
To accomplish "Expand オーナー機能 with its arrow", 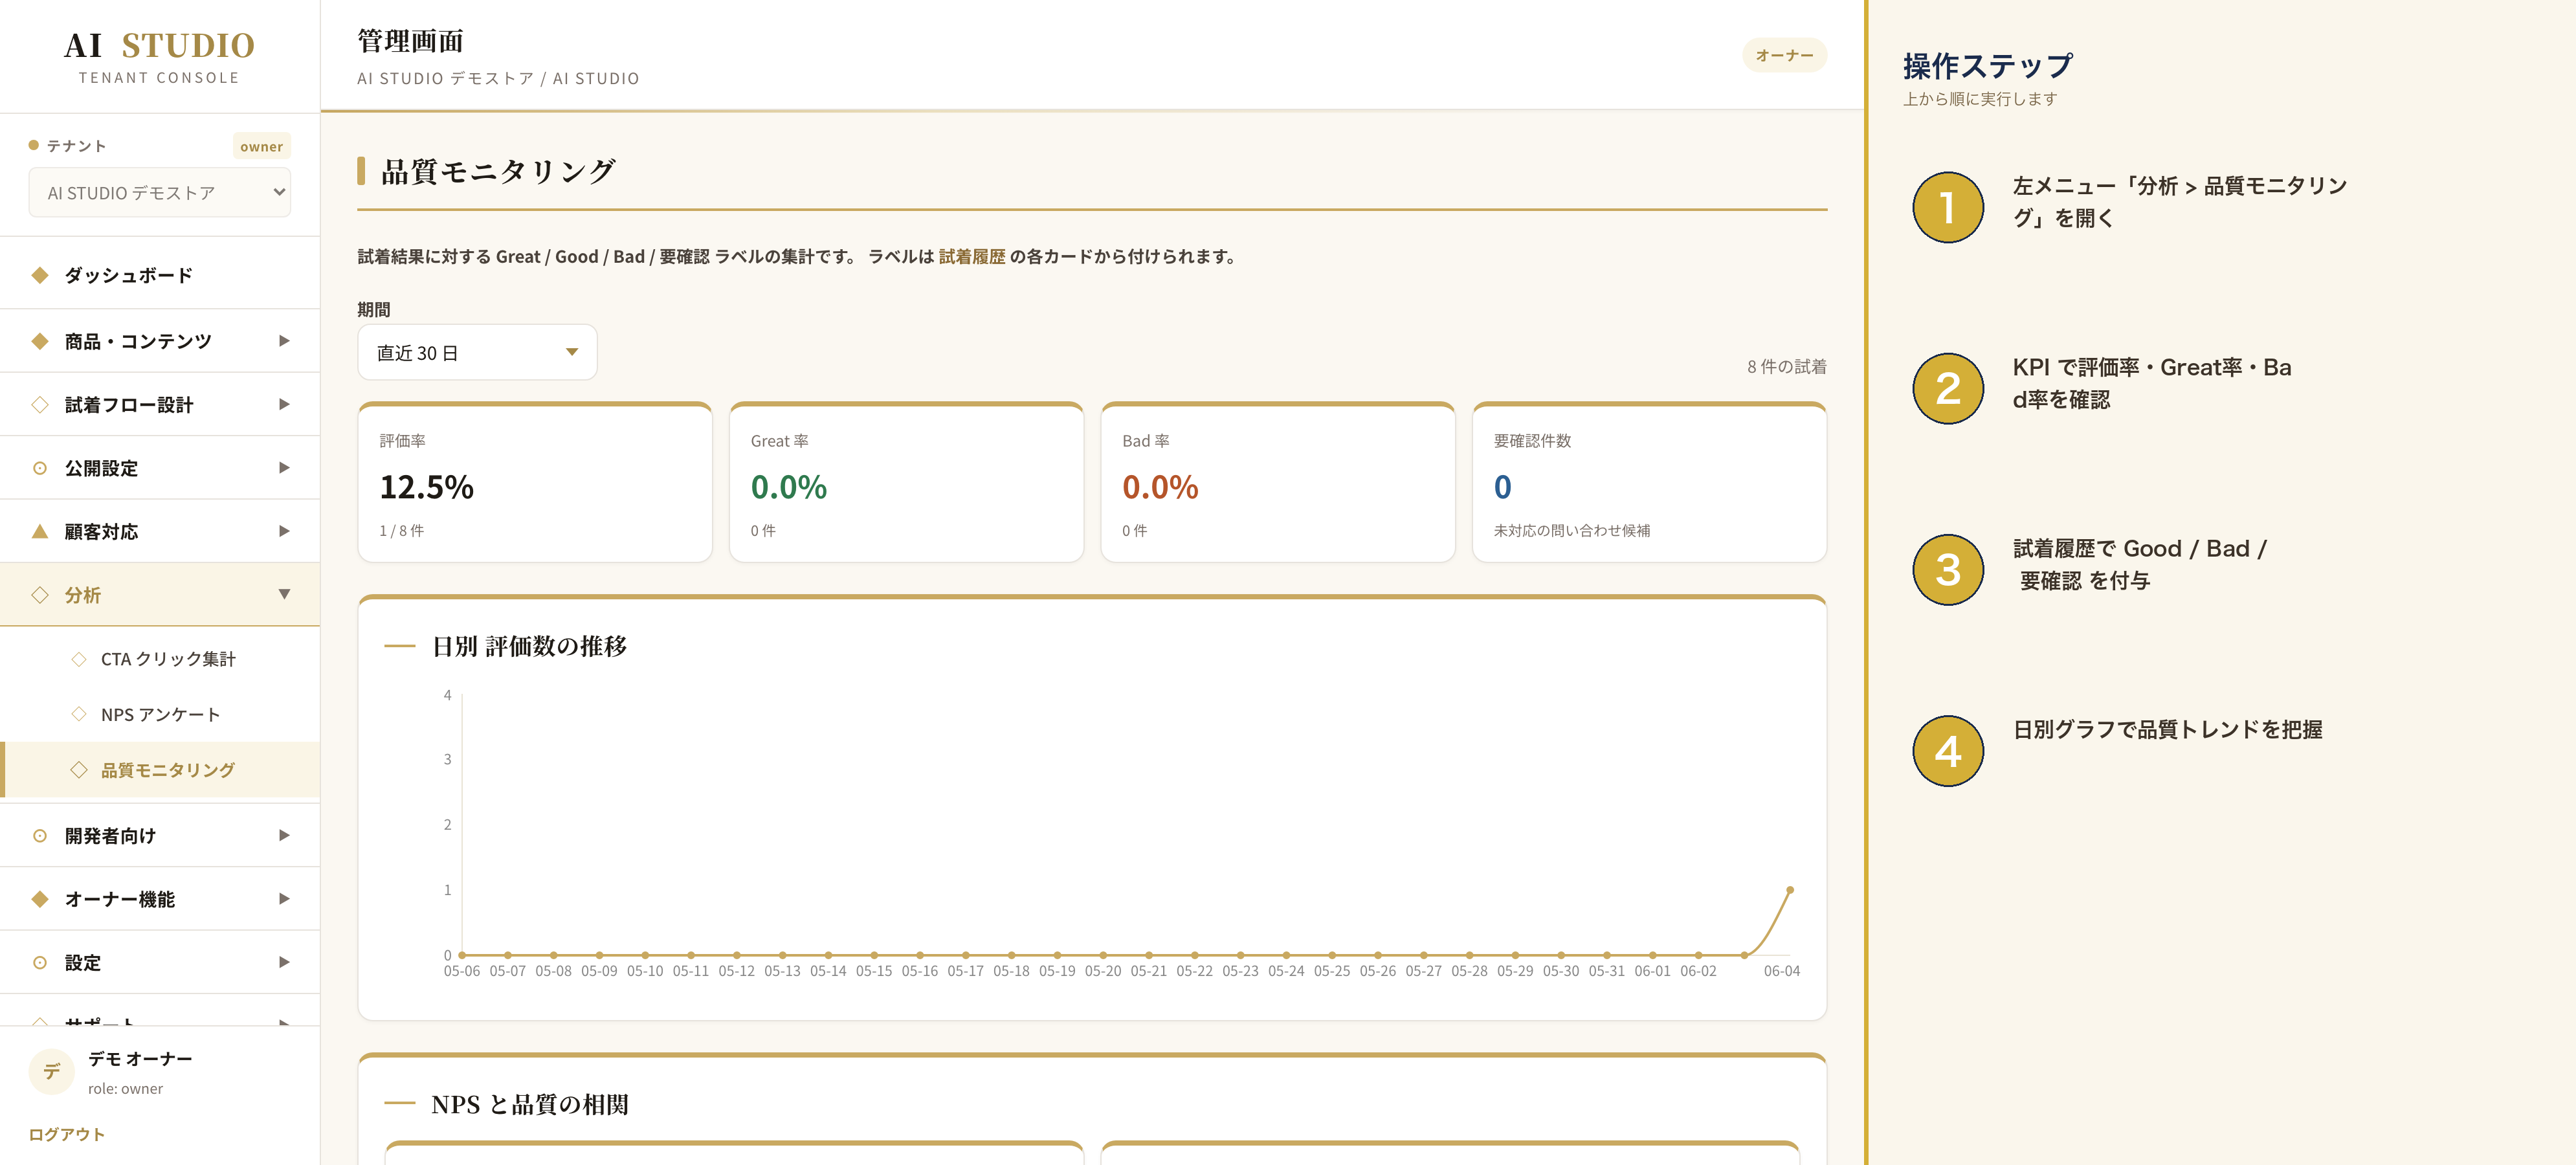I will (284, 899).
